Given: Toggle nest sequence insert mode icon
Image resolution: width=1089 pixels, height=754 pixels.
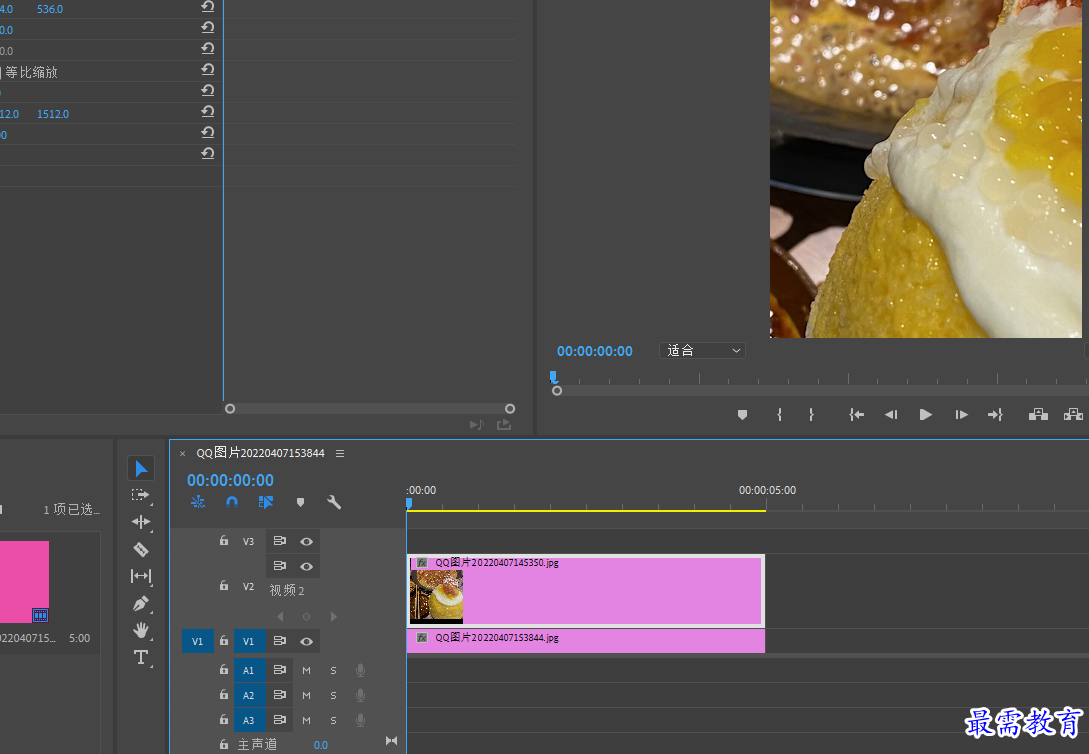Looking at the screenshot, I should [x=198, y=502].
